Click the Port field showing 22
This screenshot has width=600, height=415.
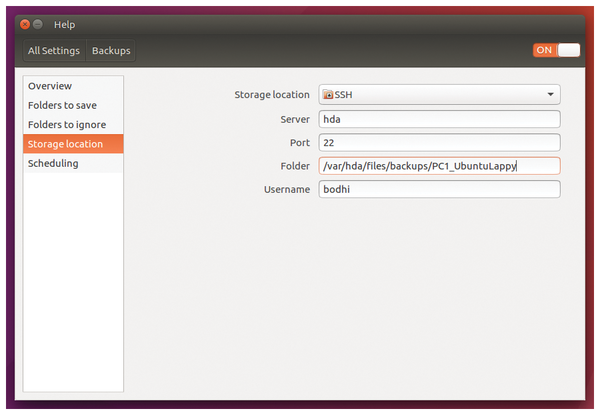click(x=439, y=143)
